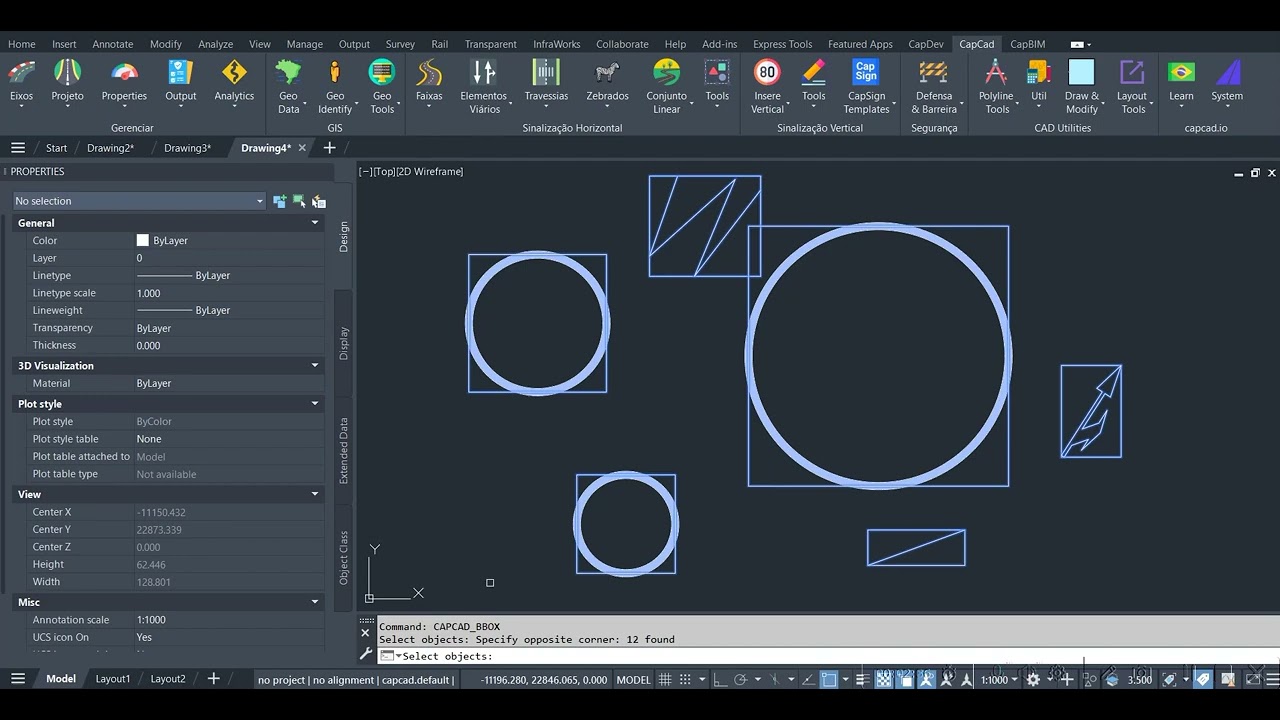Toggle transparency display in status bar

click(x=884, y=680)
